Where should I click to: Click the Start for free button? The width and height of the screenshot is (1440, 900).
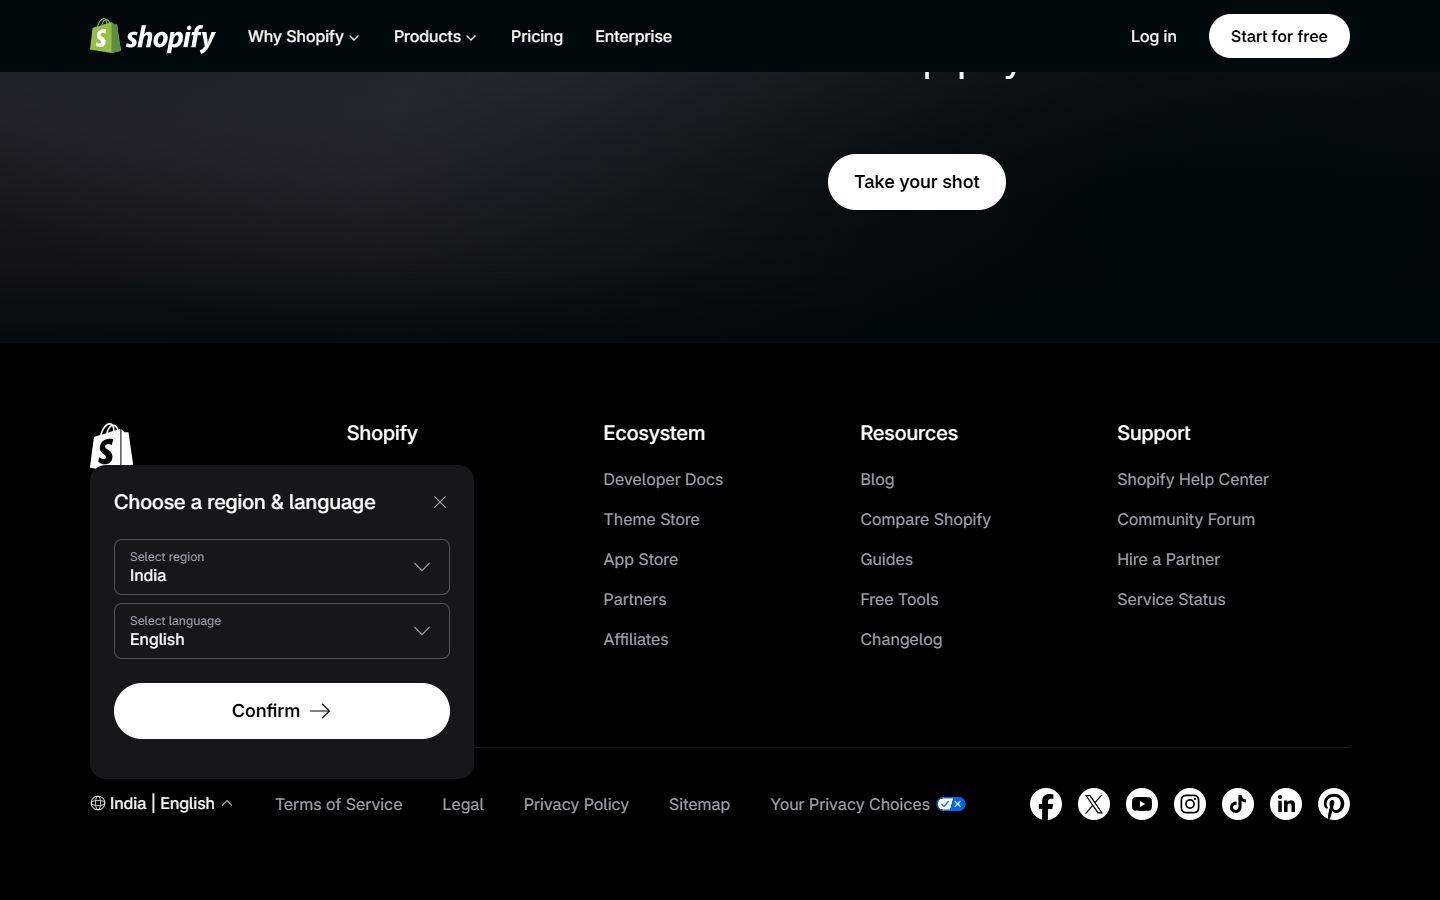pos(1279,36)
